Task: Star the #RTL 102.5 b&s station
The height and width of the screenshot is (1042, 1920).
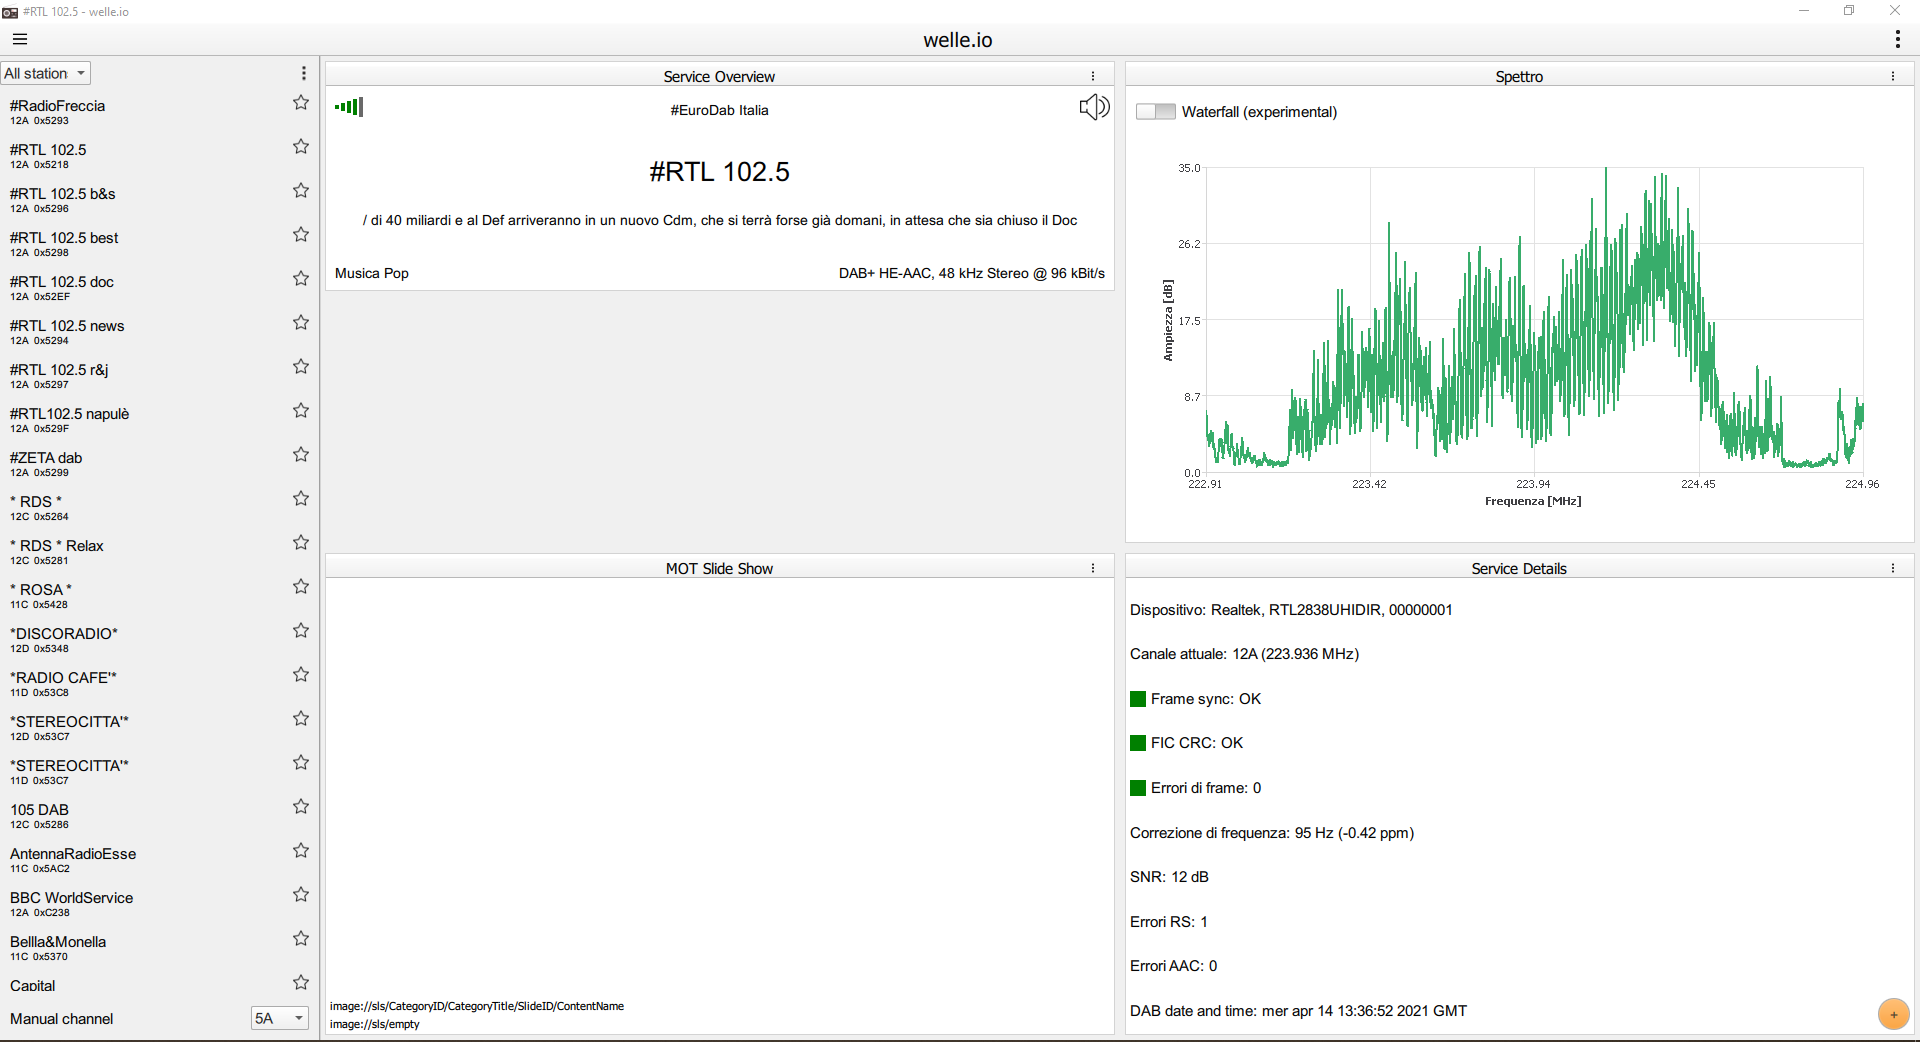Action: click(x=301, y=191)
